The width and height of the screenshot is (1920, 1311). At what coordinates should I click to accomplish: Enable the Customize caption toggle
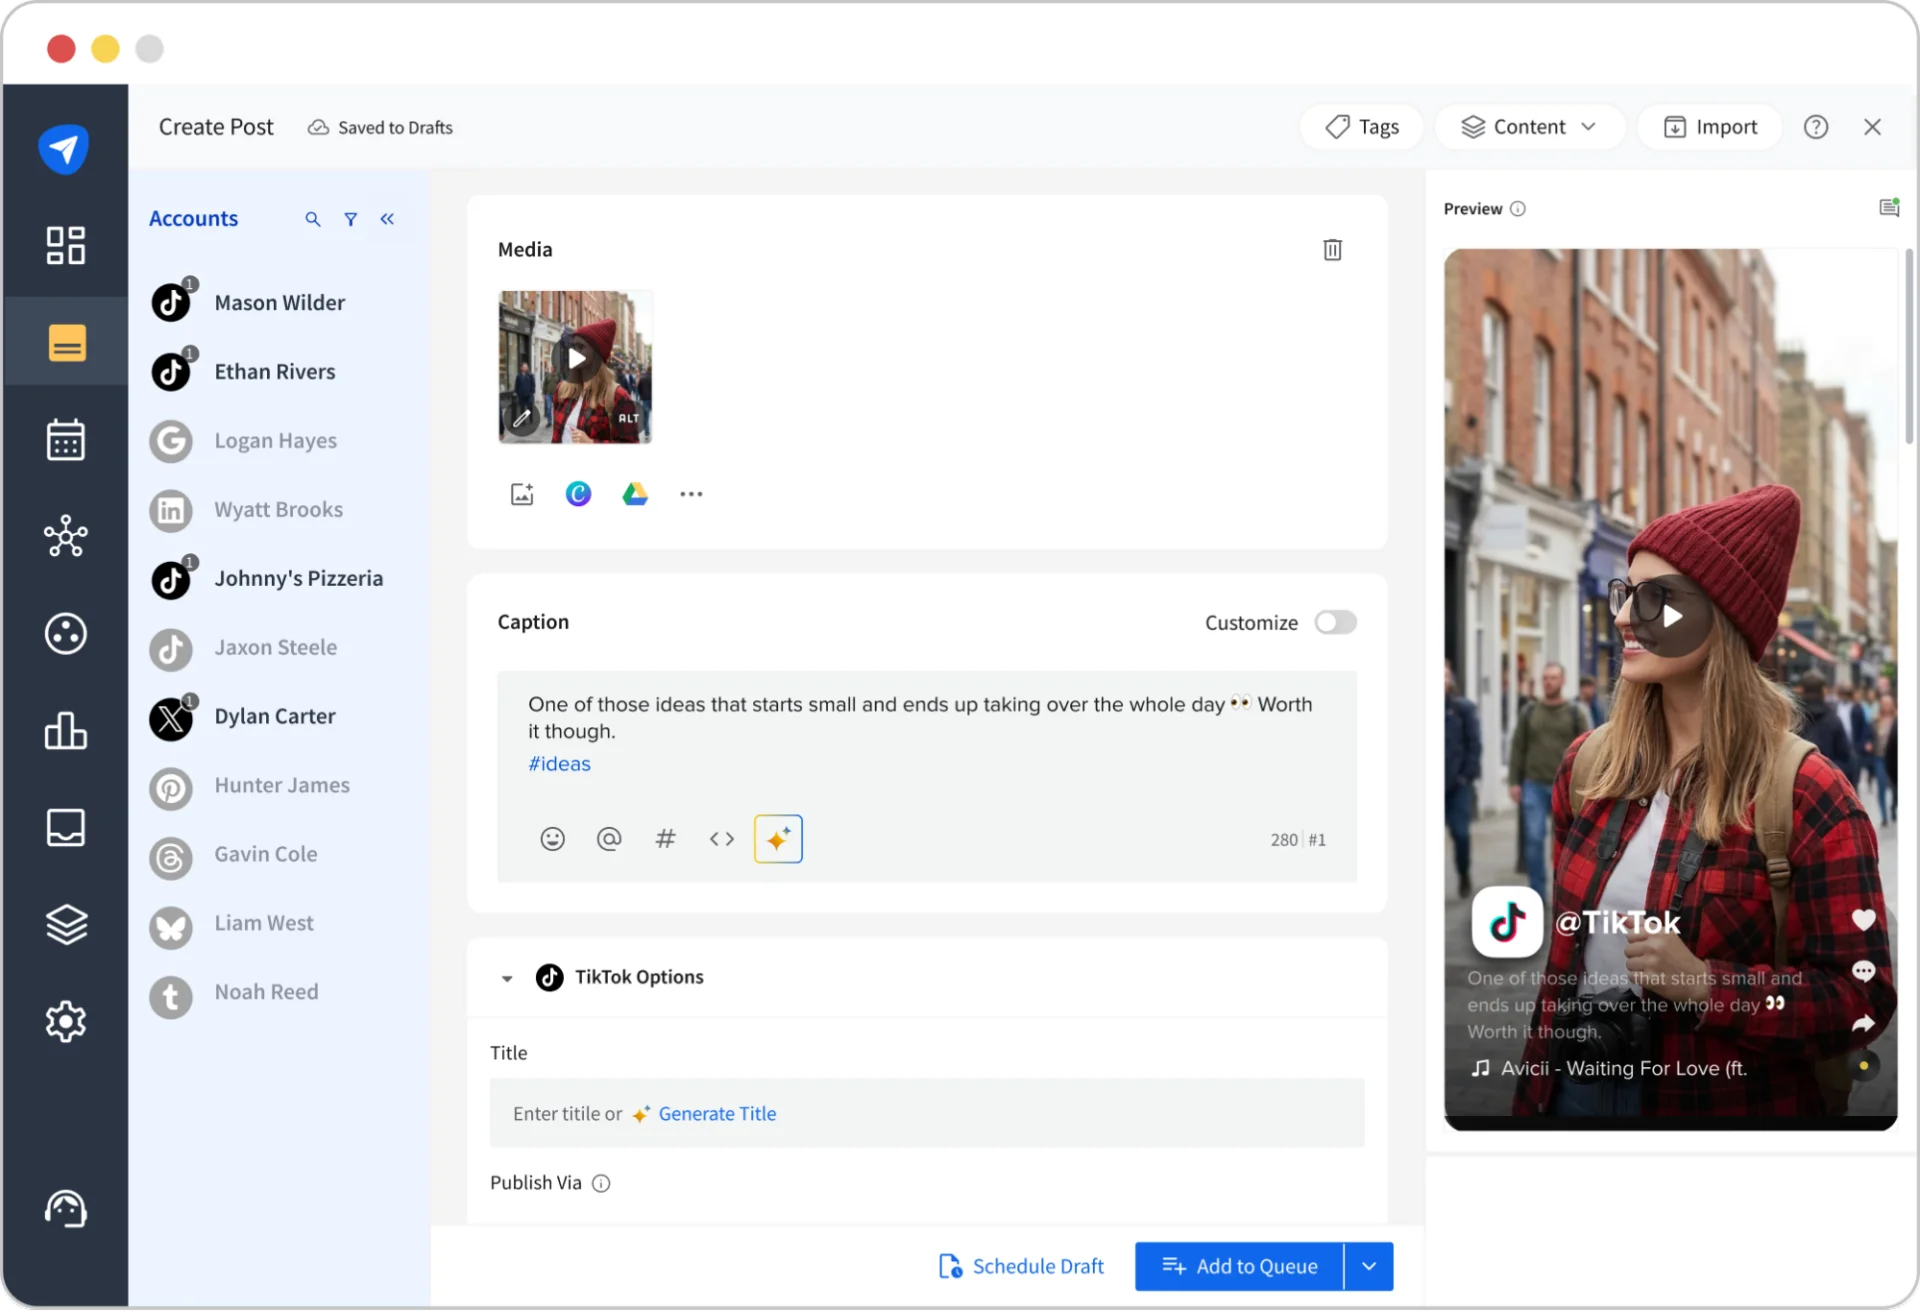coord(1336,622)
